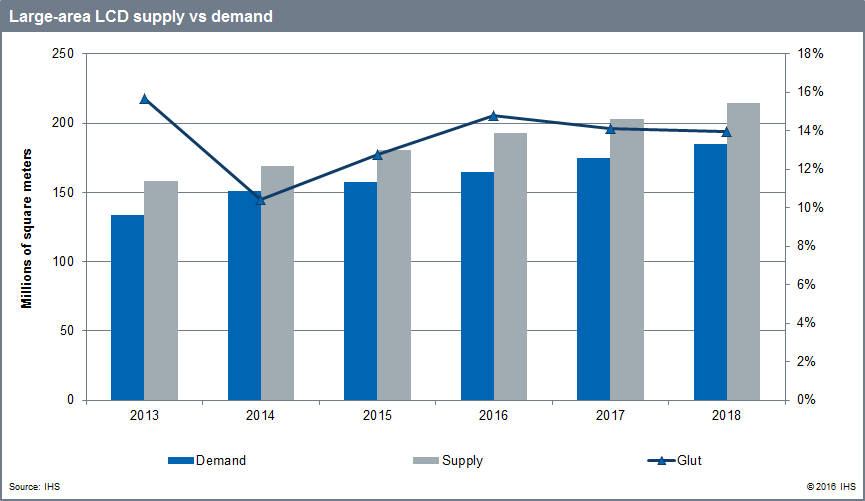Click the Glut triangle marker for 2014
865x501 pixels.
coord(261,200)
